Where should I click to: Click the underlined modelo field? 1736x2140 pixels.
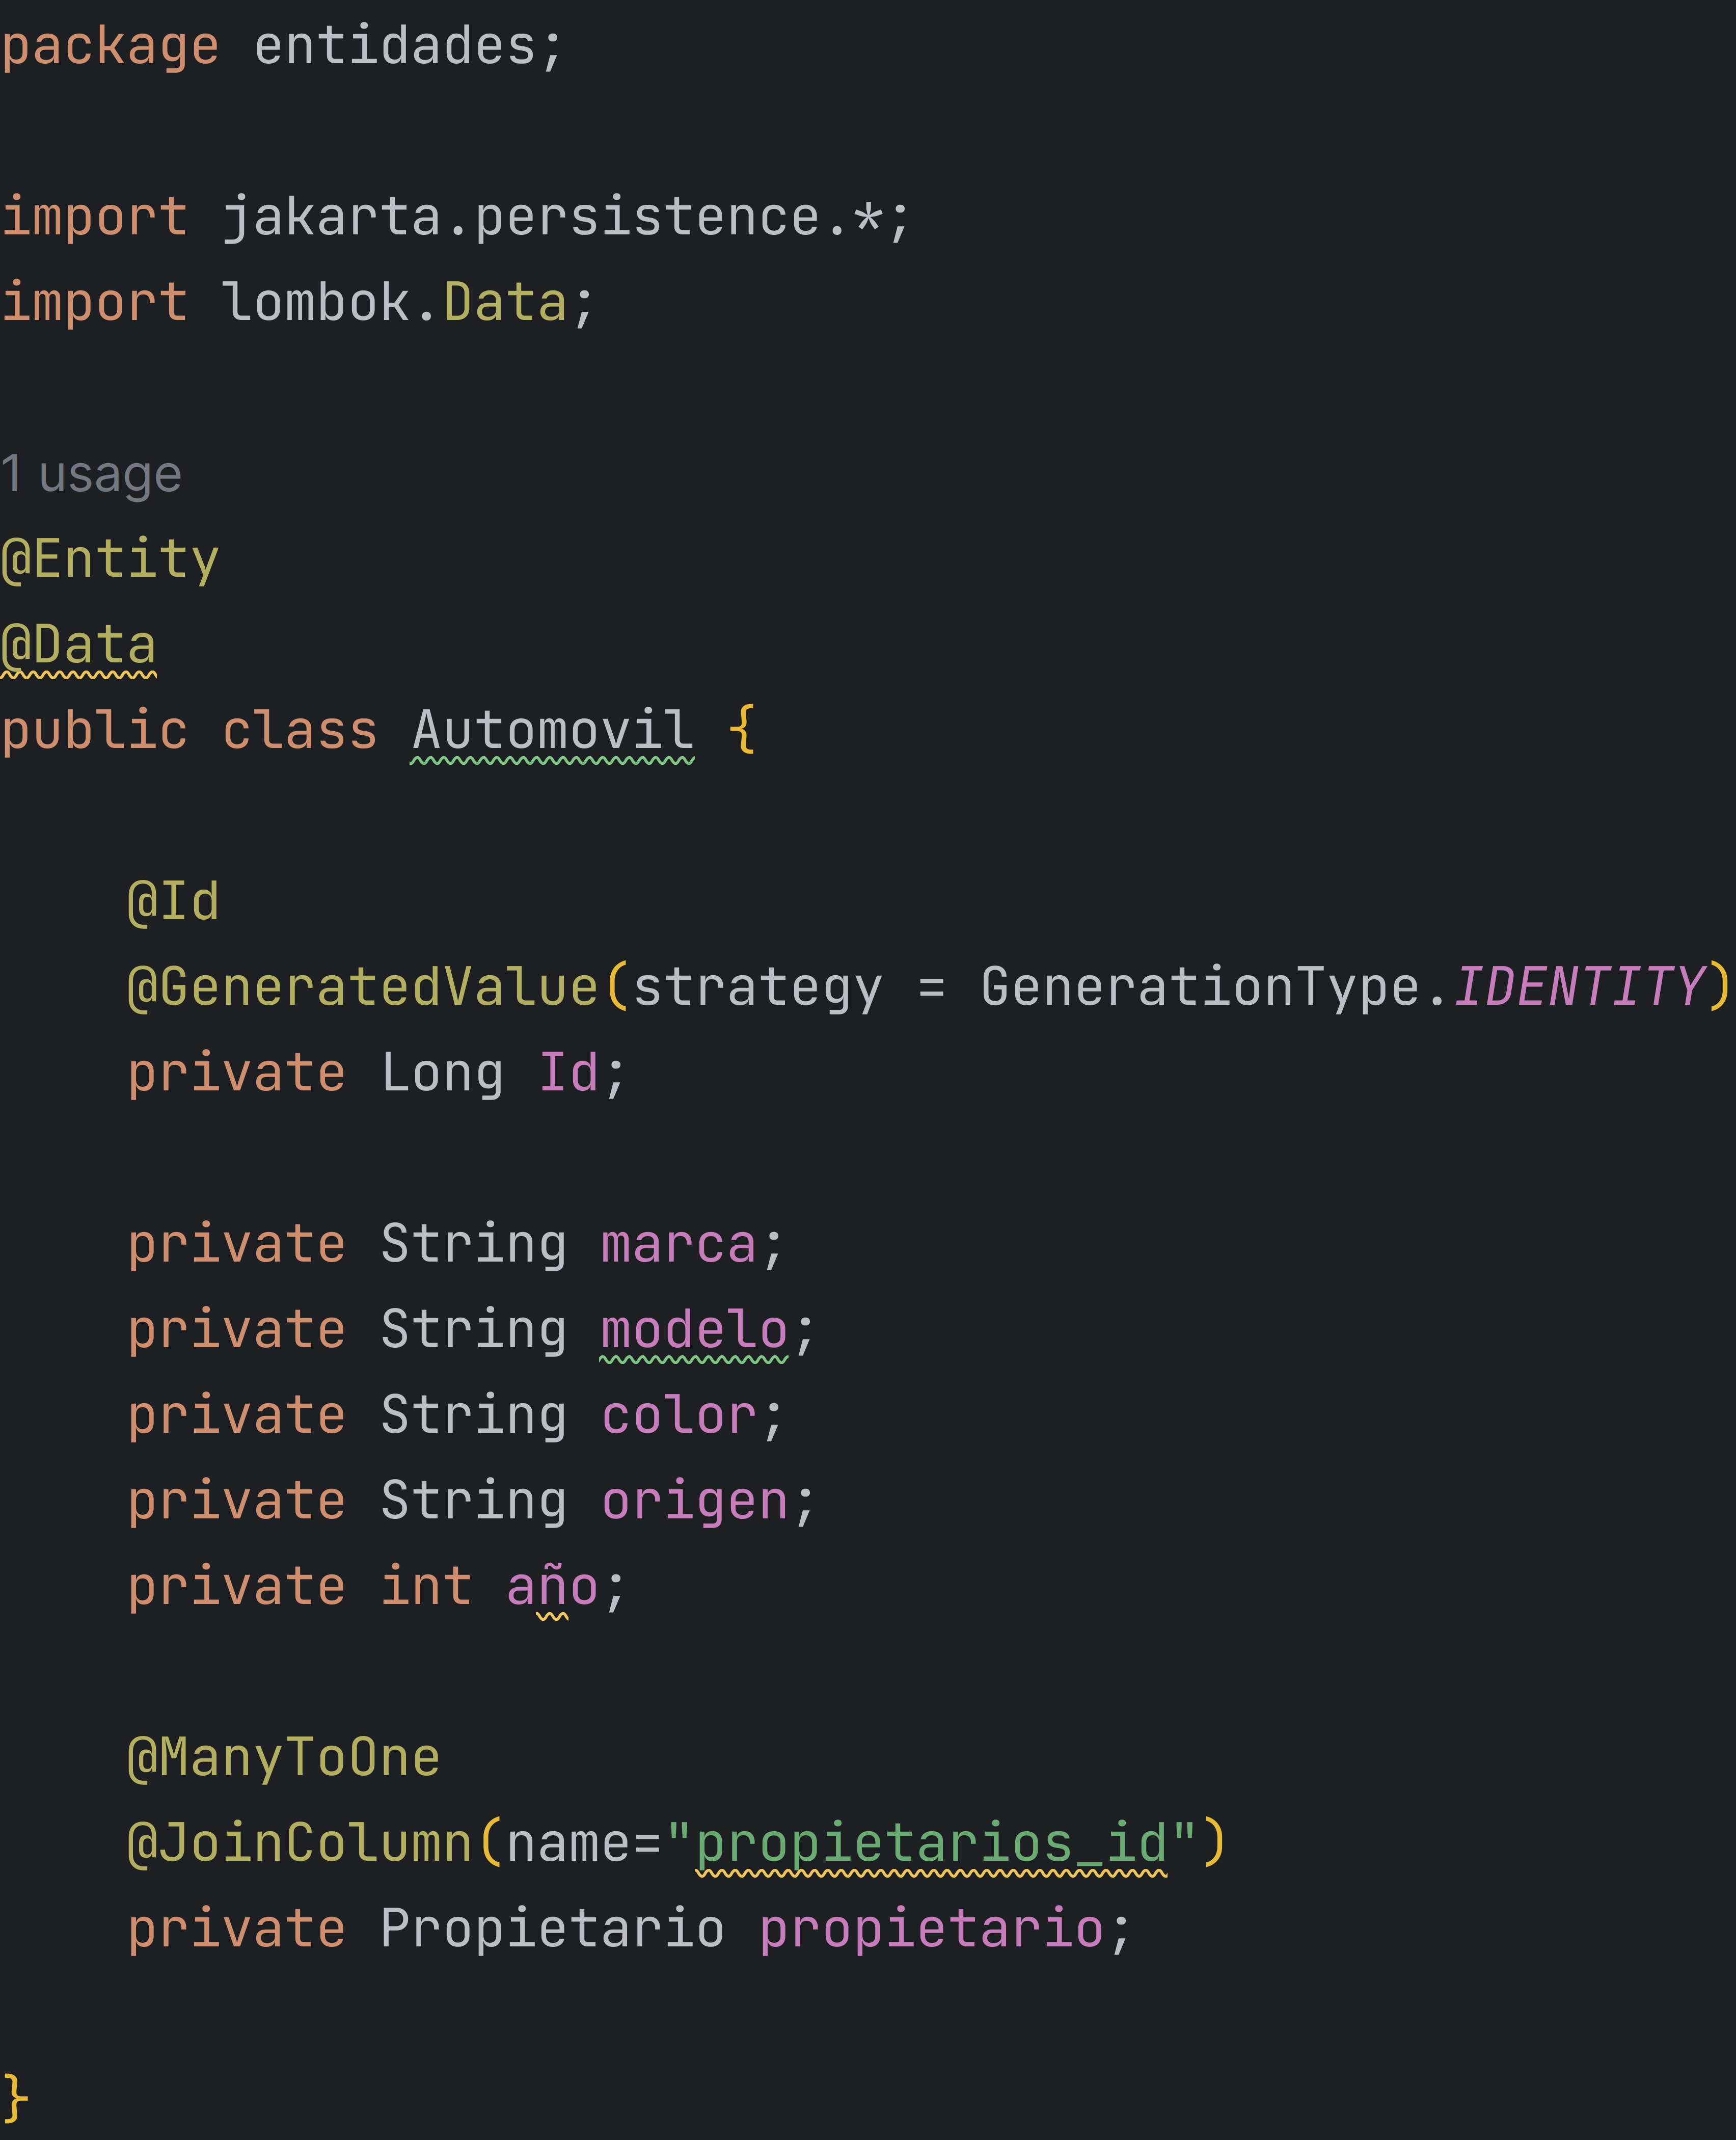694,1331
